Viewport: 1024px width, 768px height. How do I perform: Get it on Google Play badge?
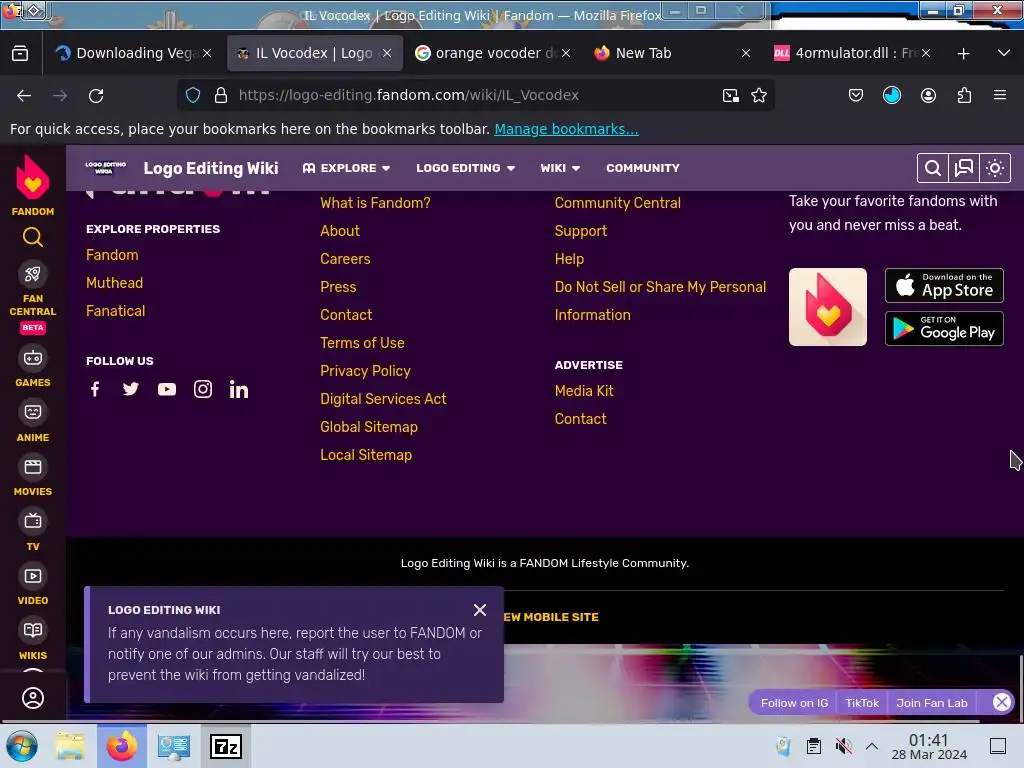944,328
